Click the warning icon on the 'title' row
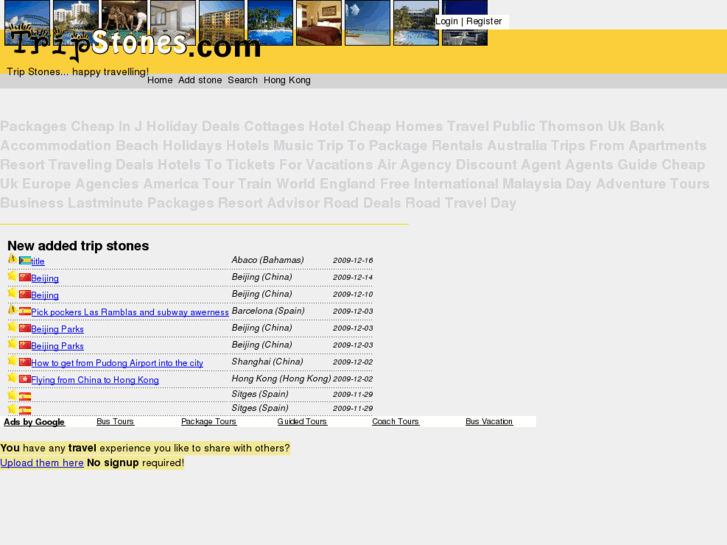Viewport: 727px width, 545px height. point(13,259)
